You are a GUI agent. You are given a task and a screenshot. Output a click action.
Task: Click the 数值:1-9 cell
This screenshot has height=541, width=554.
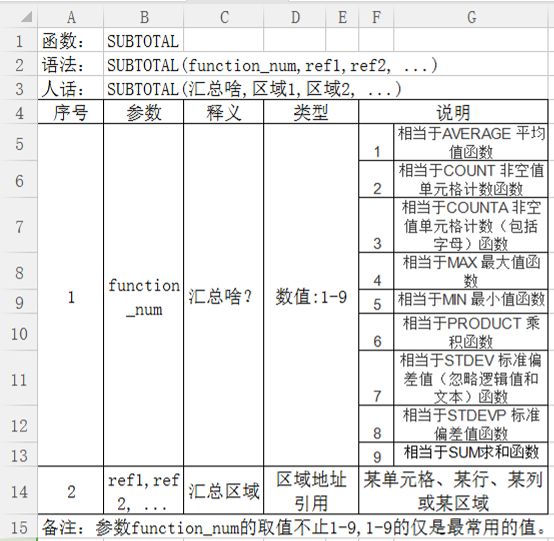(x=311, y=295)
